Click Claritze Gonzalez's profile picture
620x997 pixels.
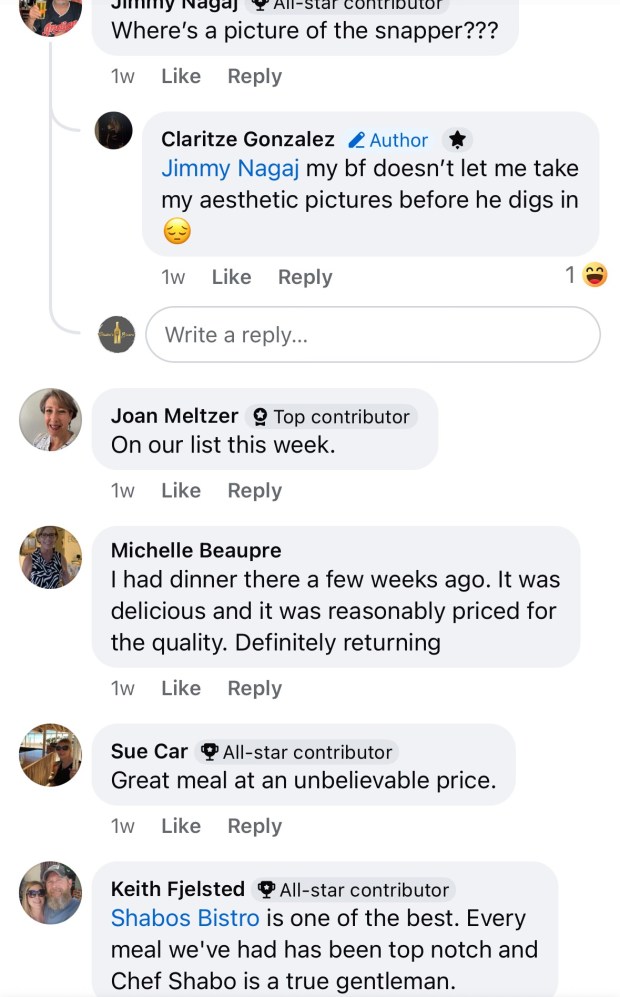(113, 130)
